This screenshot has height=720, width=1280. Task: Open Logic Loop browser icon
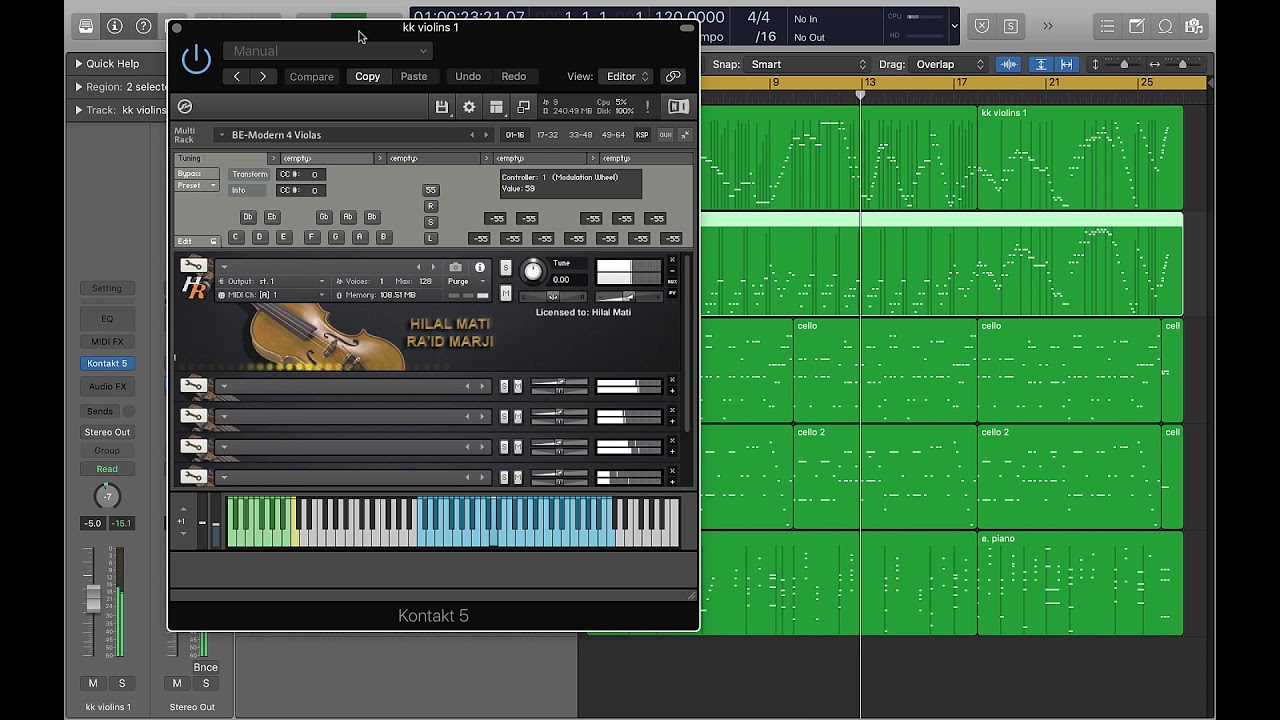click(x=1166, y=26)
